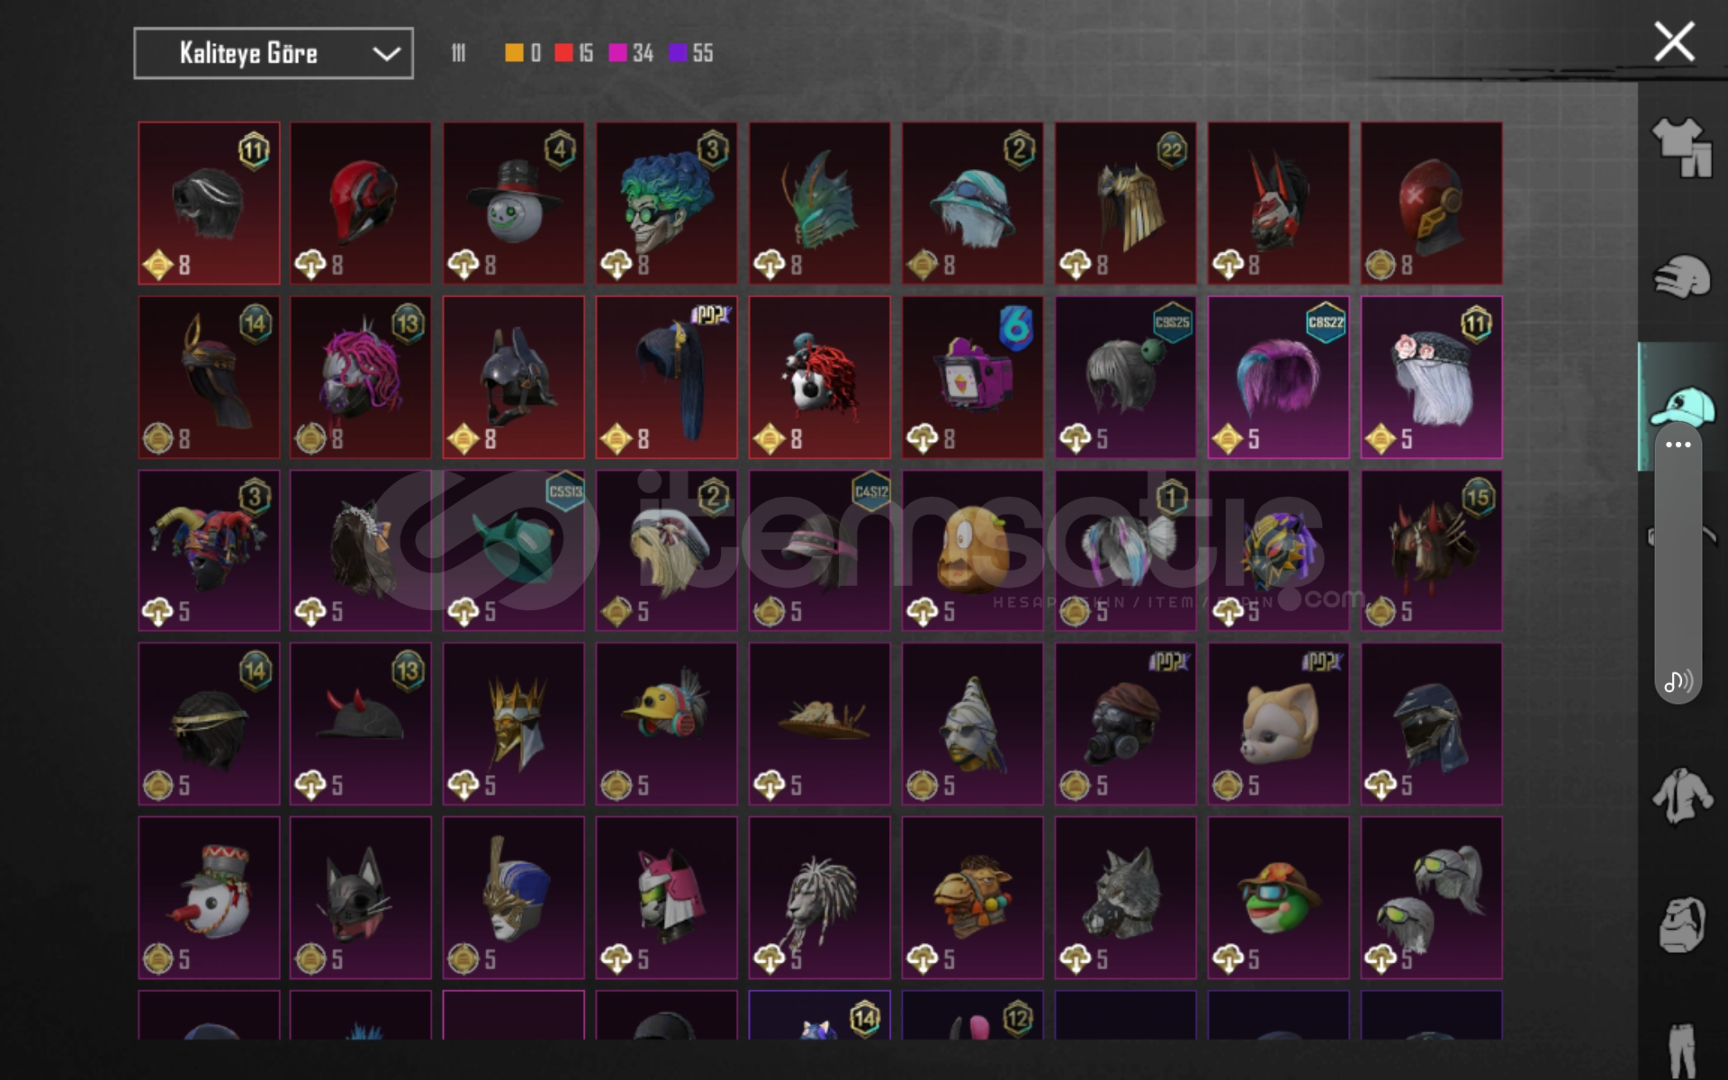Open the backpack category icon
The height and width of the screenshot is (1080, 1728).
(1681, 924)
